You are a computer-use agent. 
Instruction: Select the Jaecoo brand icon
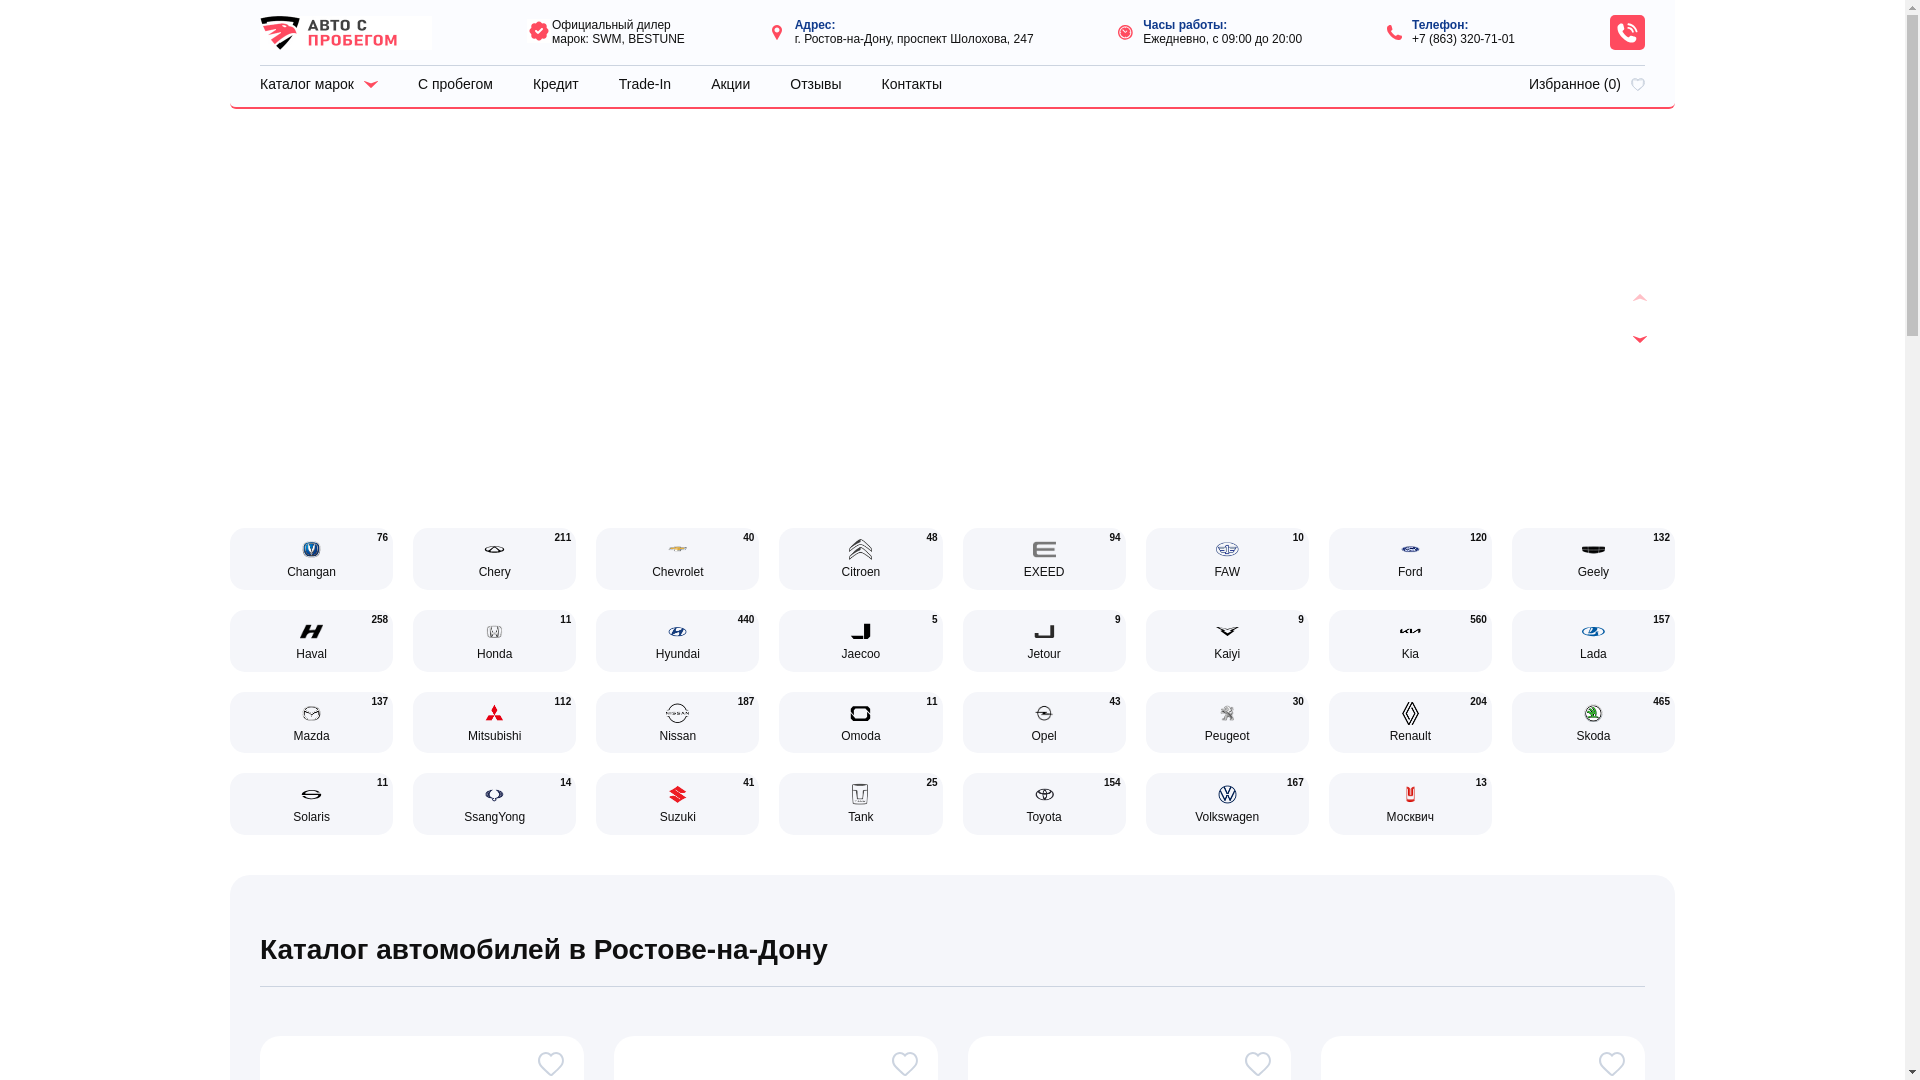pyautogui.click(x=860, y=631)
